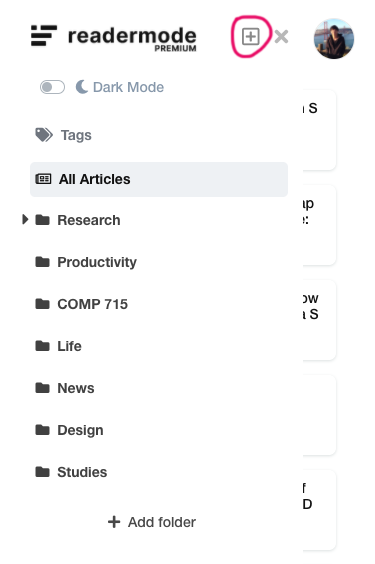The width and height of the screenshot is (375, 564).
Task: Open Tags via the tag icon
Action: [44, 135]
